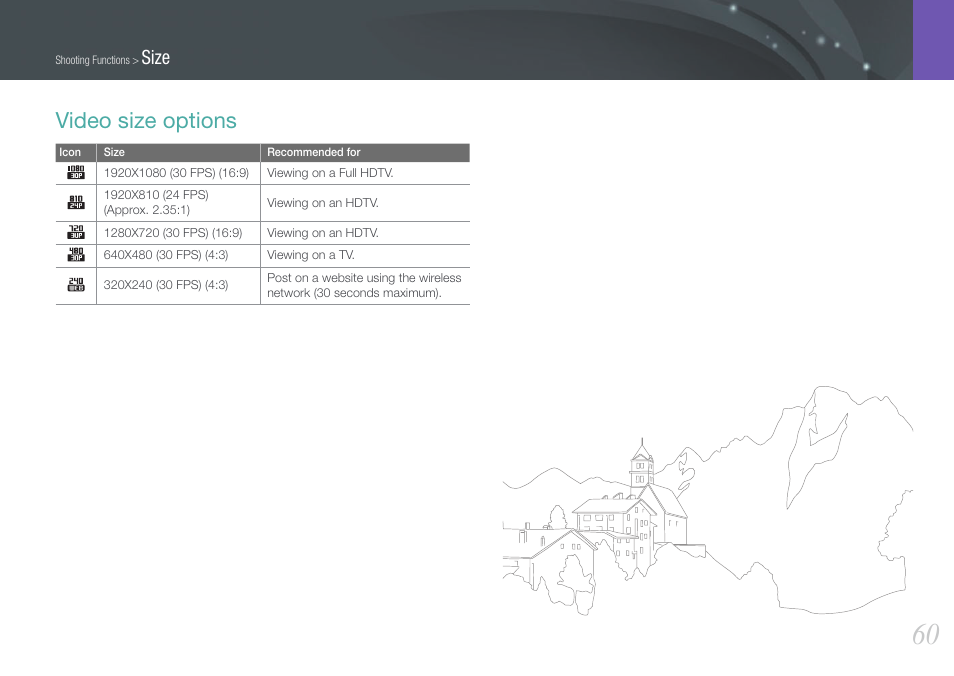Screen dimensions: 954x676
Task: Click the 810 24P video size icon
Action: [x=75, y=203]
